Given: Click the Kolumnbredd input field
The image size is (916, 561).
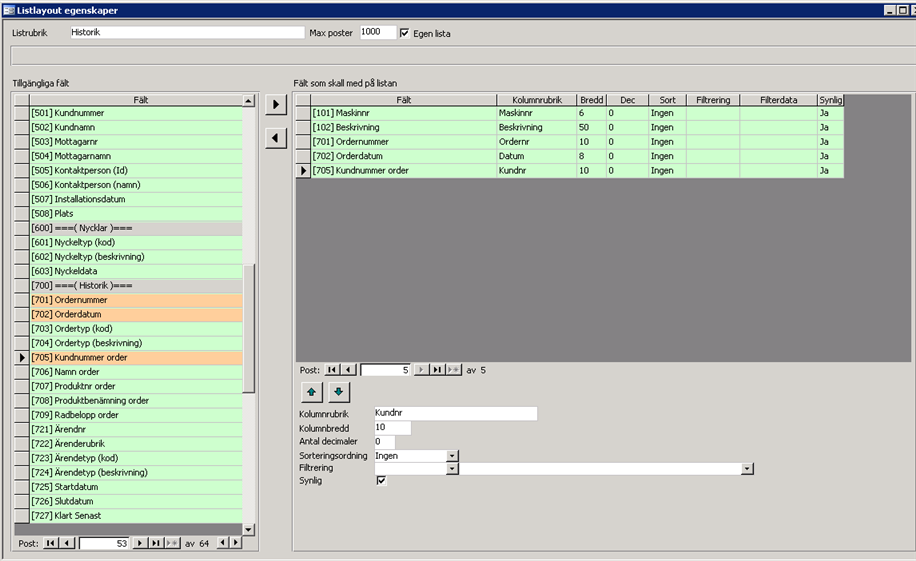Looking at the screenshot, I should click(x=391, y=427).
